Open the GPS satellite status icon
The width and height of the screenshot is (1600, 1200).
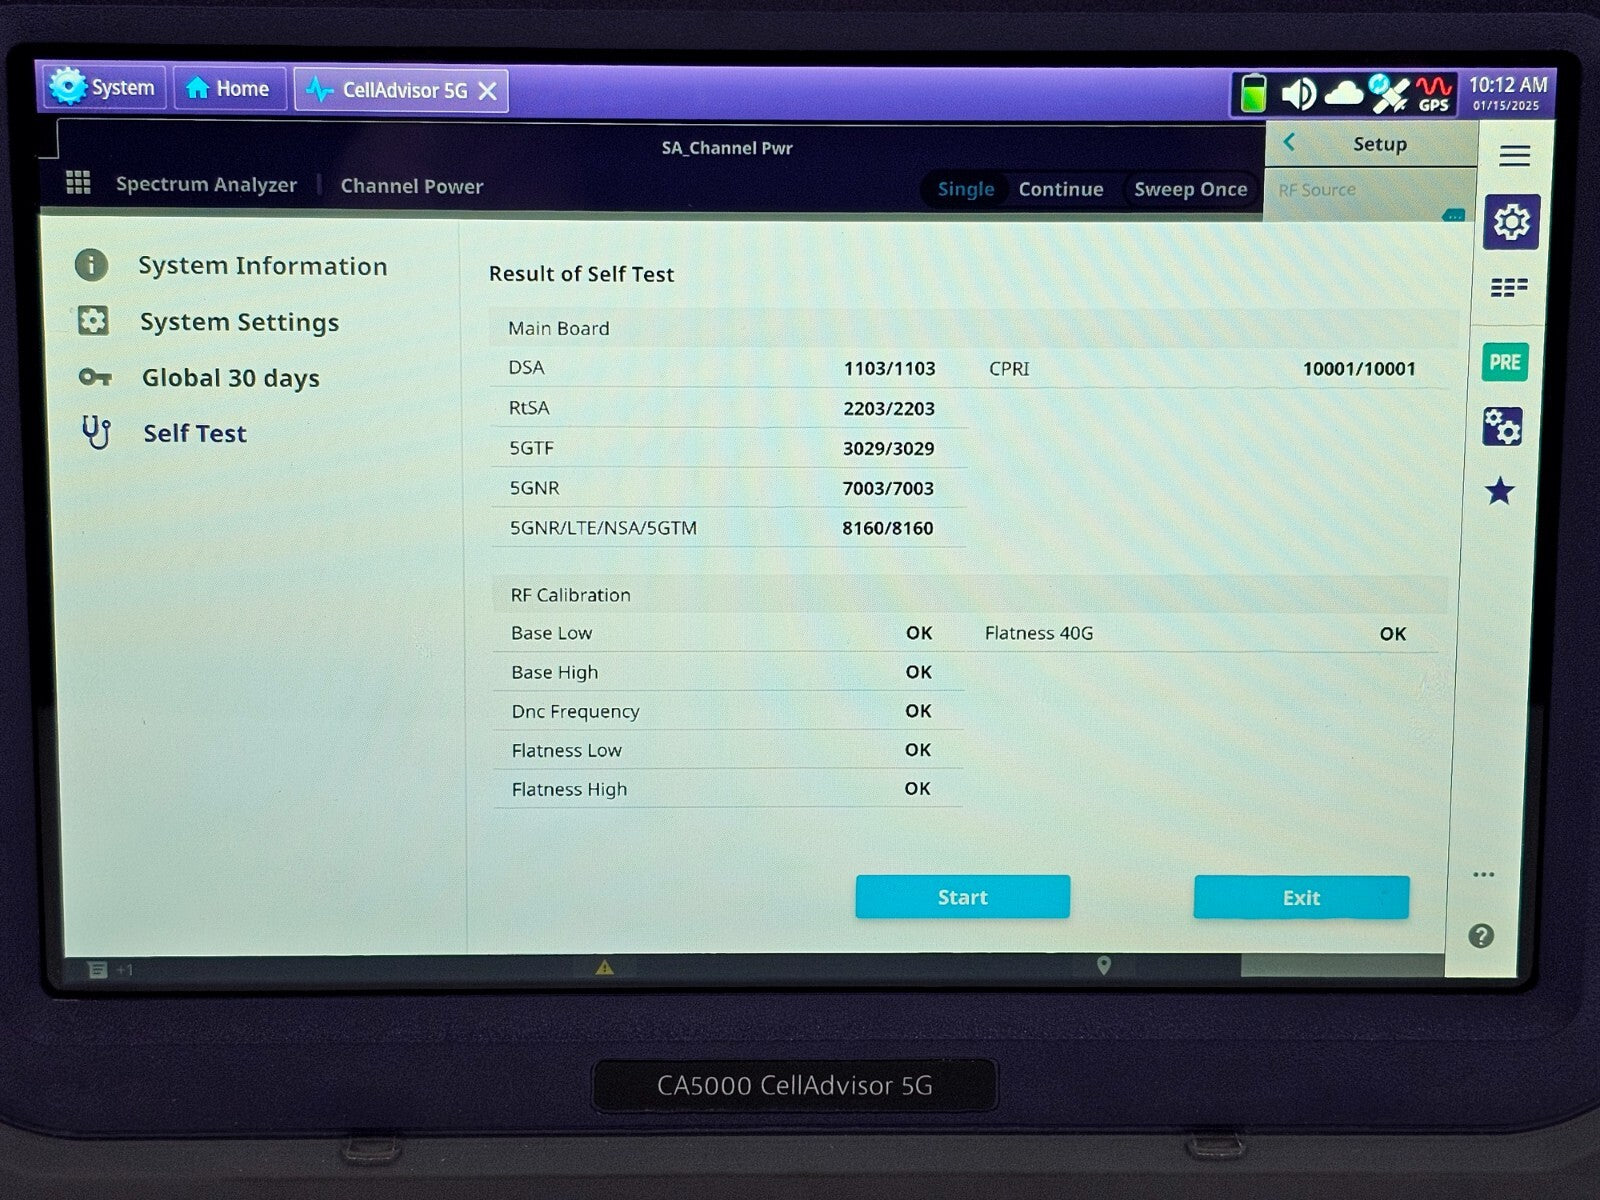tap(1388, 93)
